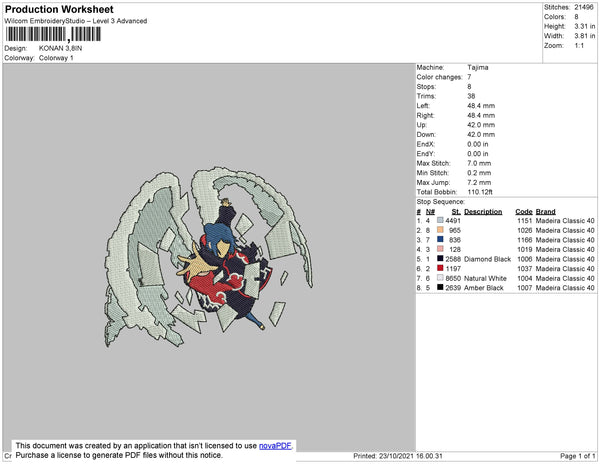Click the Natural White 8650 swatch
The width and height of the screenshot is (600, 464).
(440, 278)
